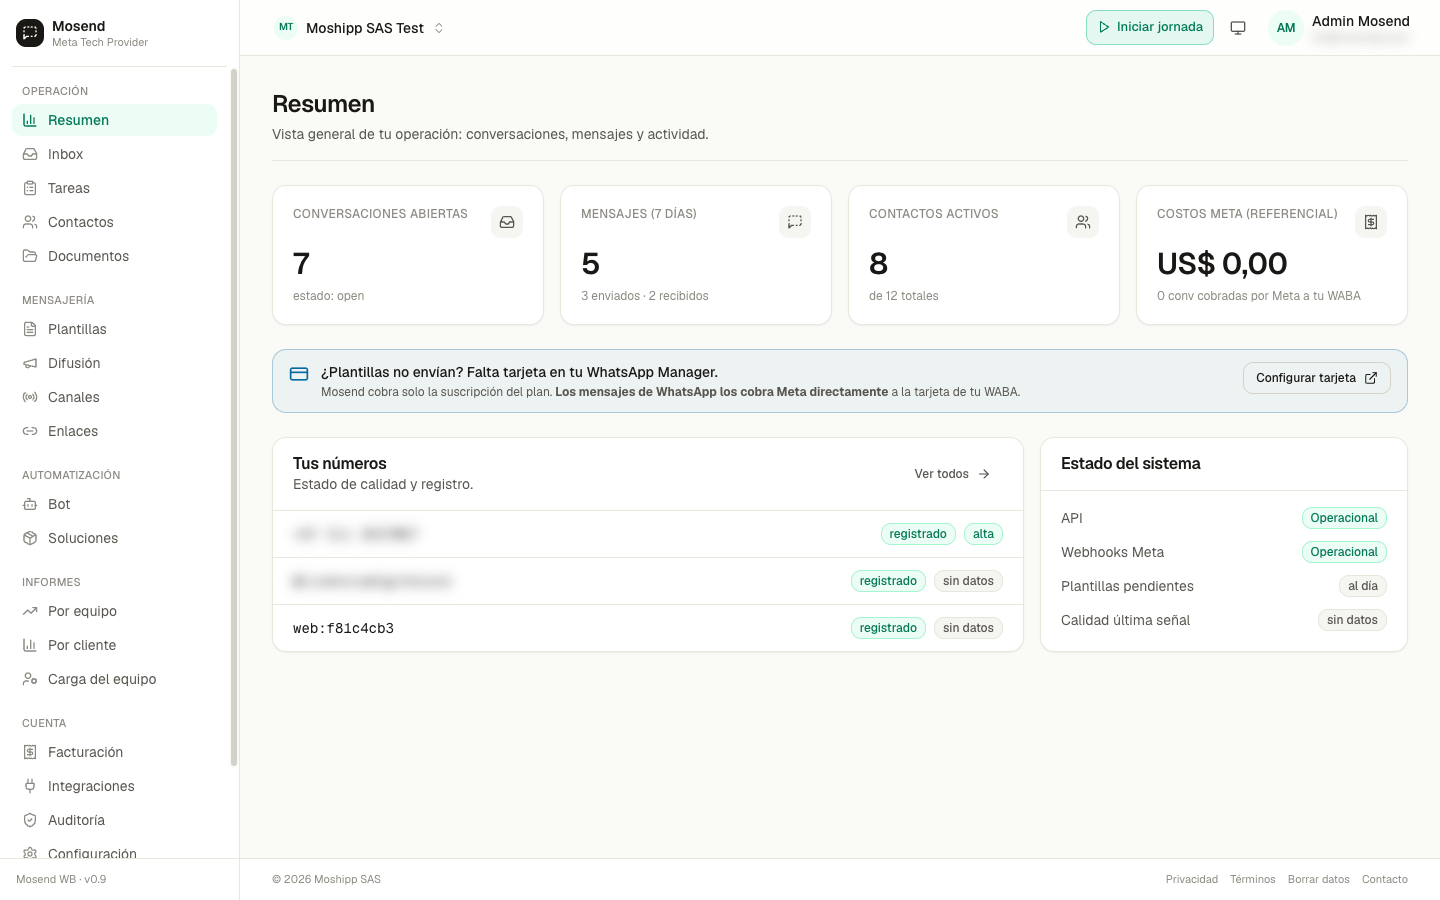Open the display monitor icon in header
The image size is (1440, 900).
tap(1238, 28)
